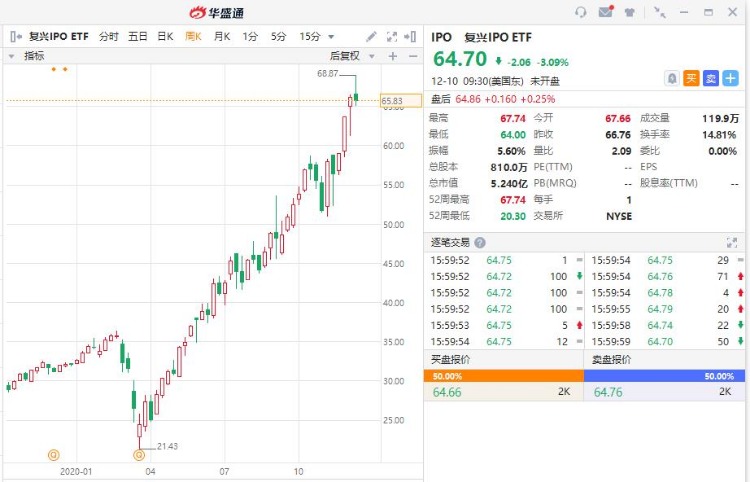Expand chart to fullscreen icon
This screenshot has height=482, width=750.
[391, 36]
